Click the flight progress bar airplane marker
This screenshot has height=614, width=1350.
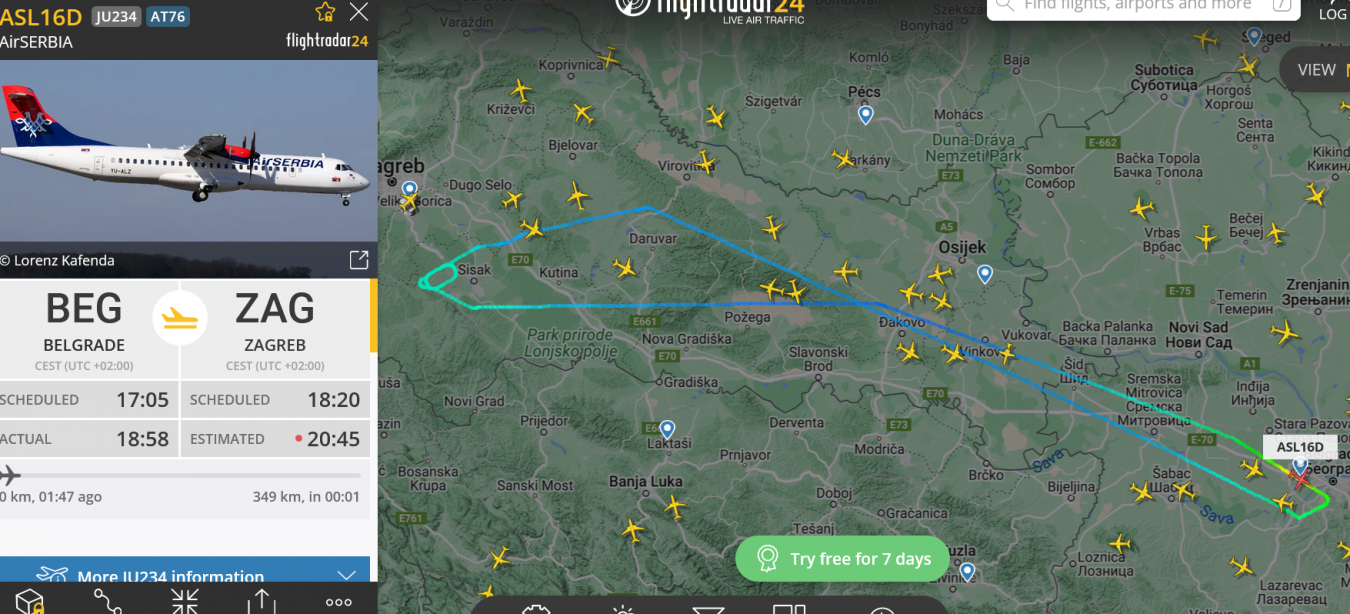tap(9, 474)
